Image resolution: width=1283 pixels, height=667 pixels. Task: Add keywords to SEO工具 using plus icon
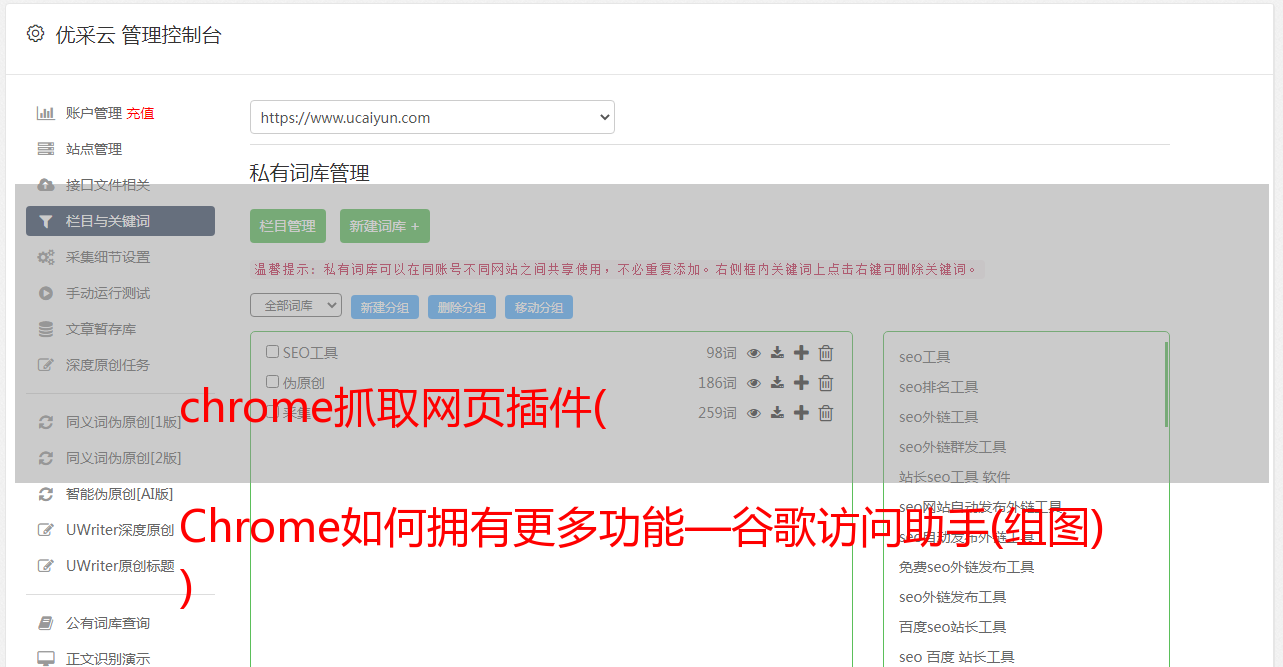801,353
